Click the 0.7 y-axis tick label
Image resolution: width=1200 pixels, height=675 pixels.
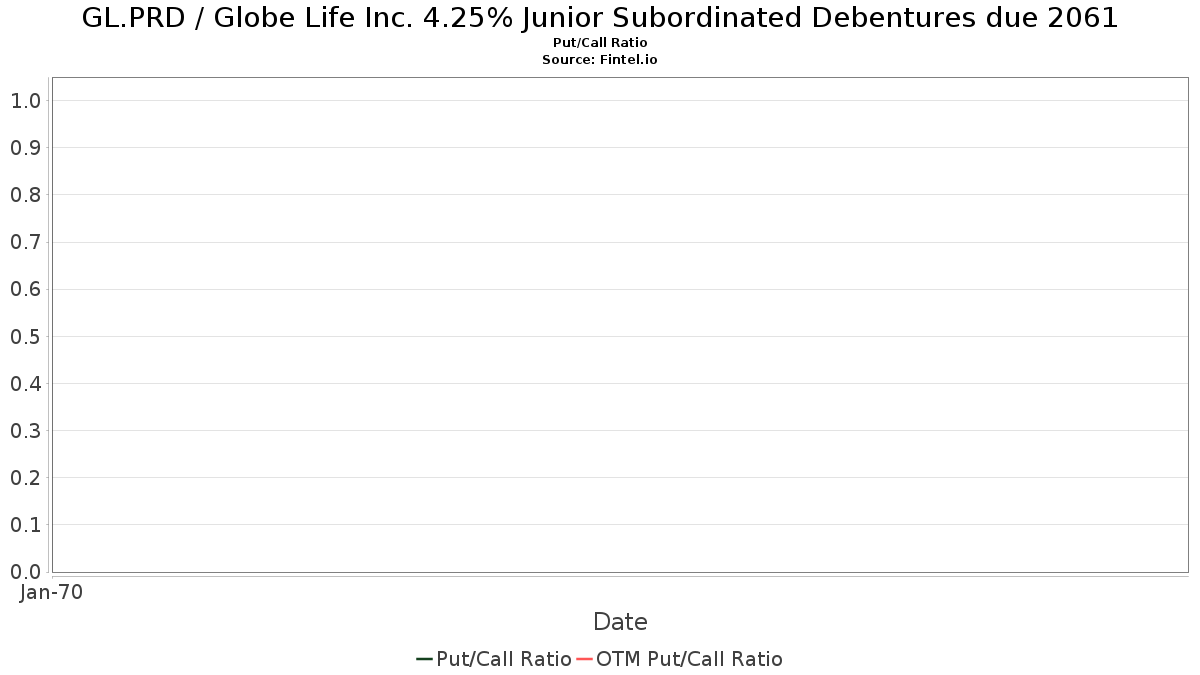[x=25, y=242]
